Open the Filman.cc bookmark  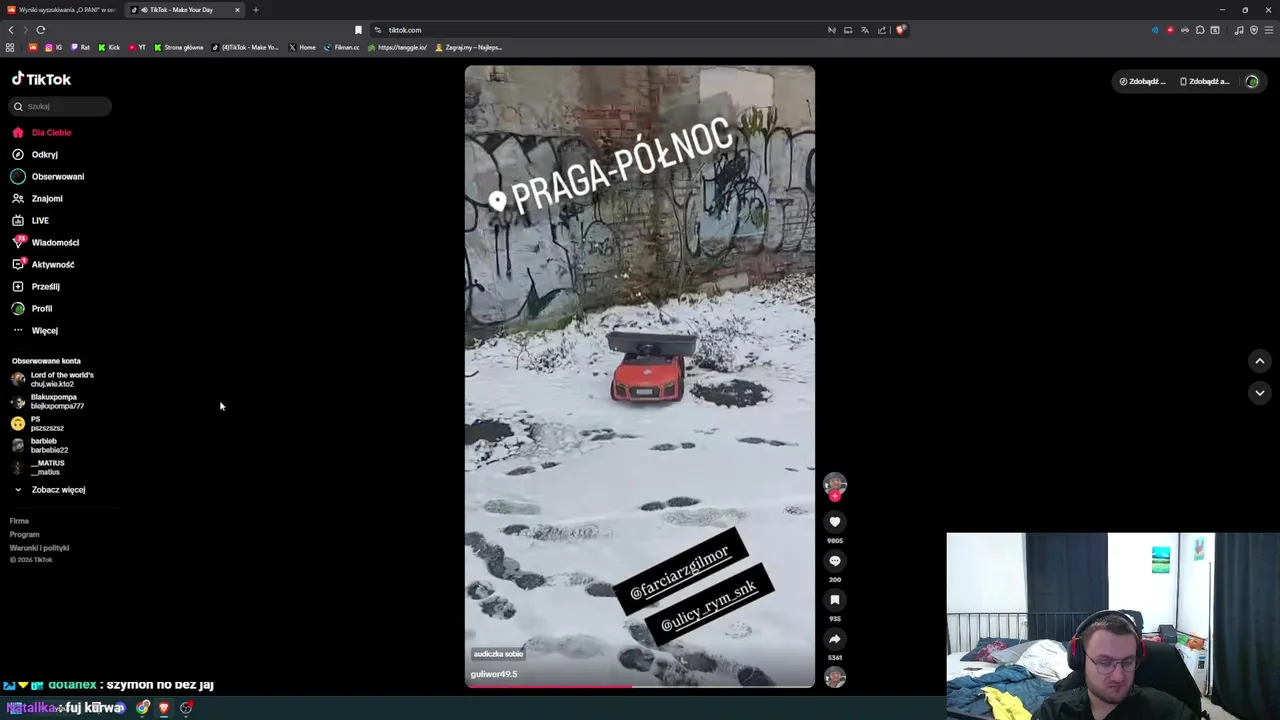click(x=342, y=47)
